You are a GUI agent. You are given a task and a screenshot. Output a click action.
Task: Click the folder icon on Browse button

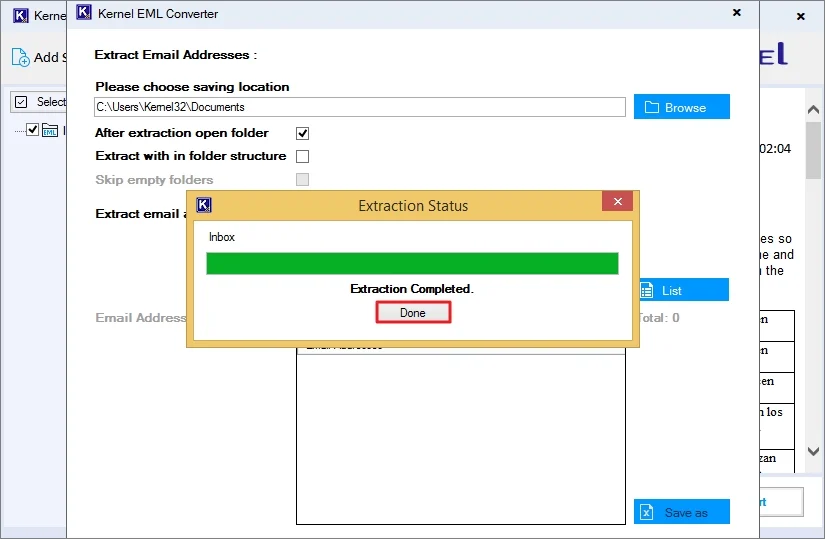pos(650,107)
